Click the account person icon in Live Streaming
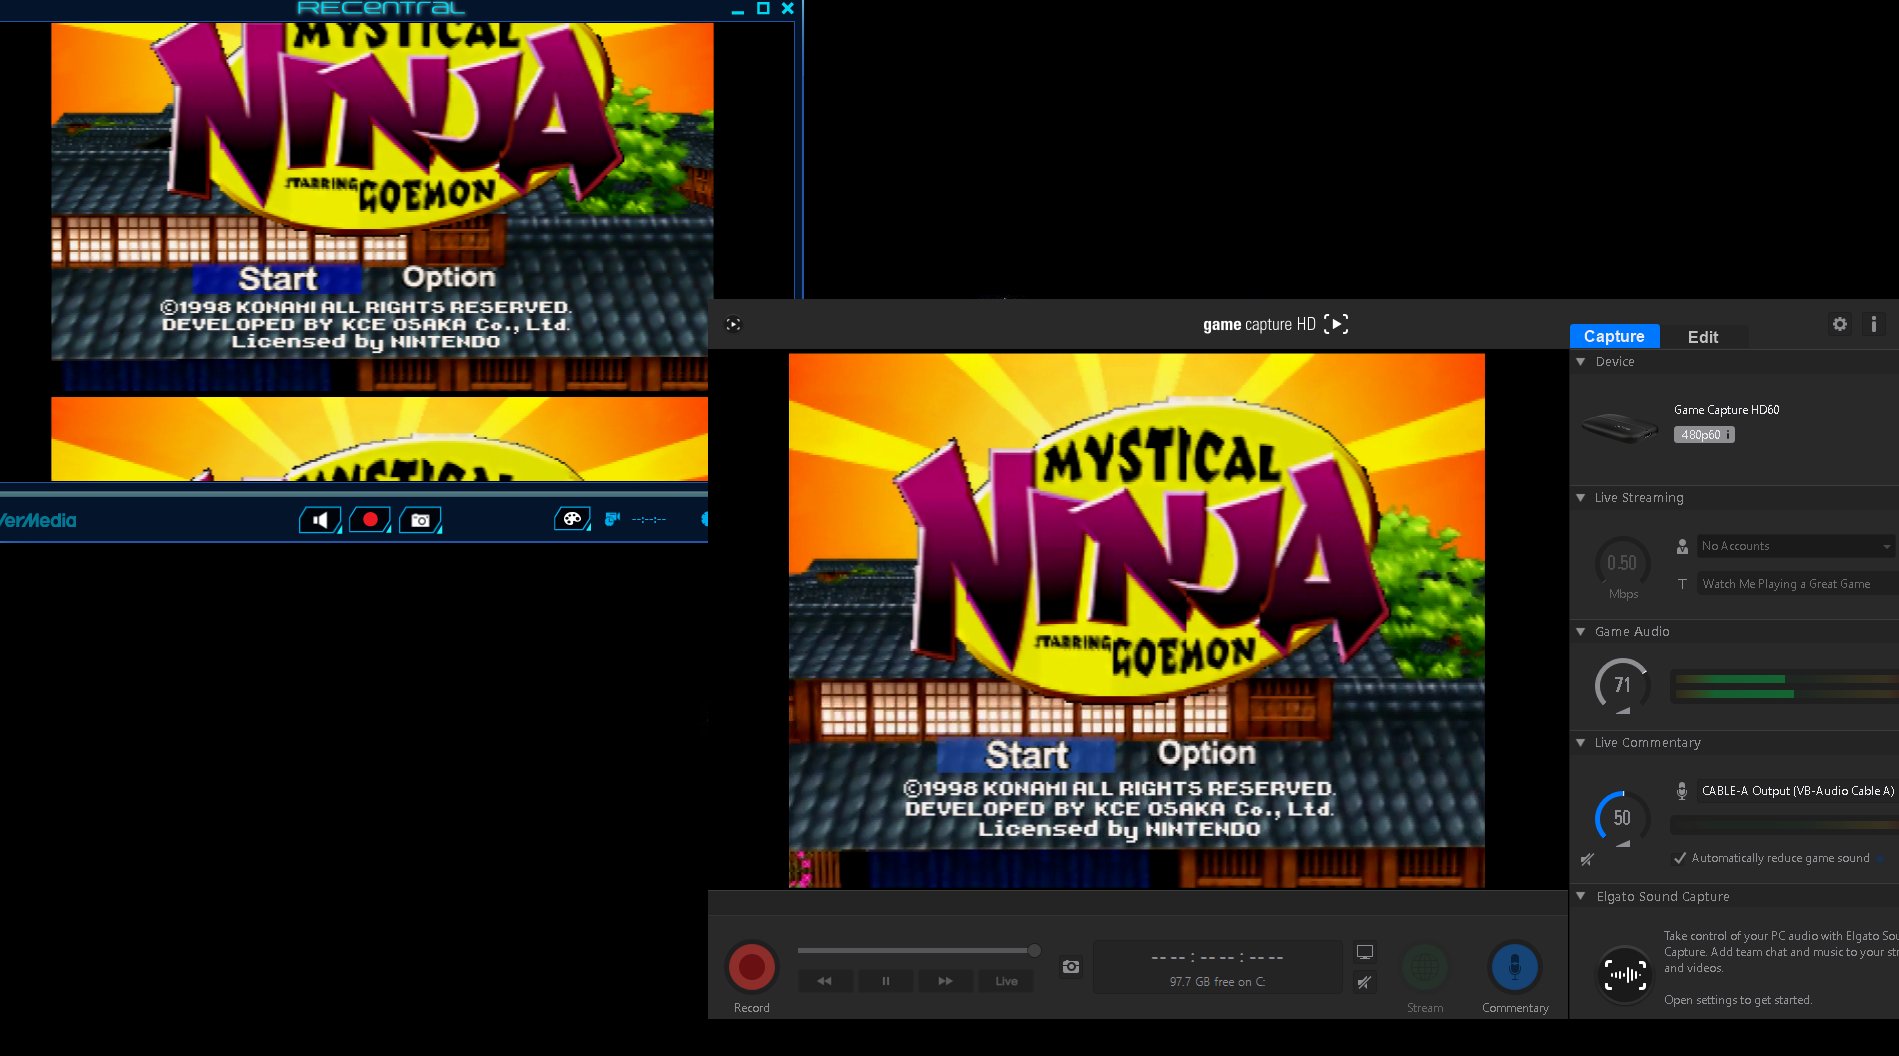The height and width of the screenshot is (1056, 1899). [x=1682, y=546]
